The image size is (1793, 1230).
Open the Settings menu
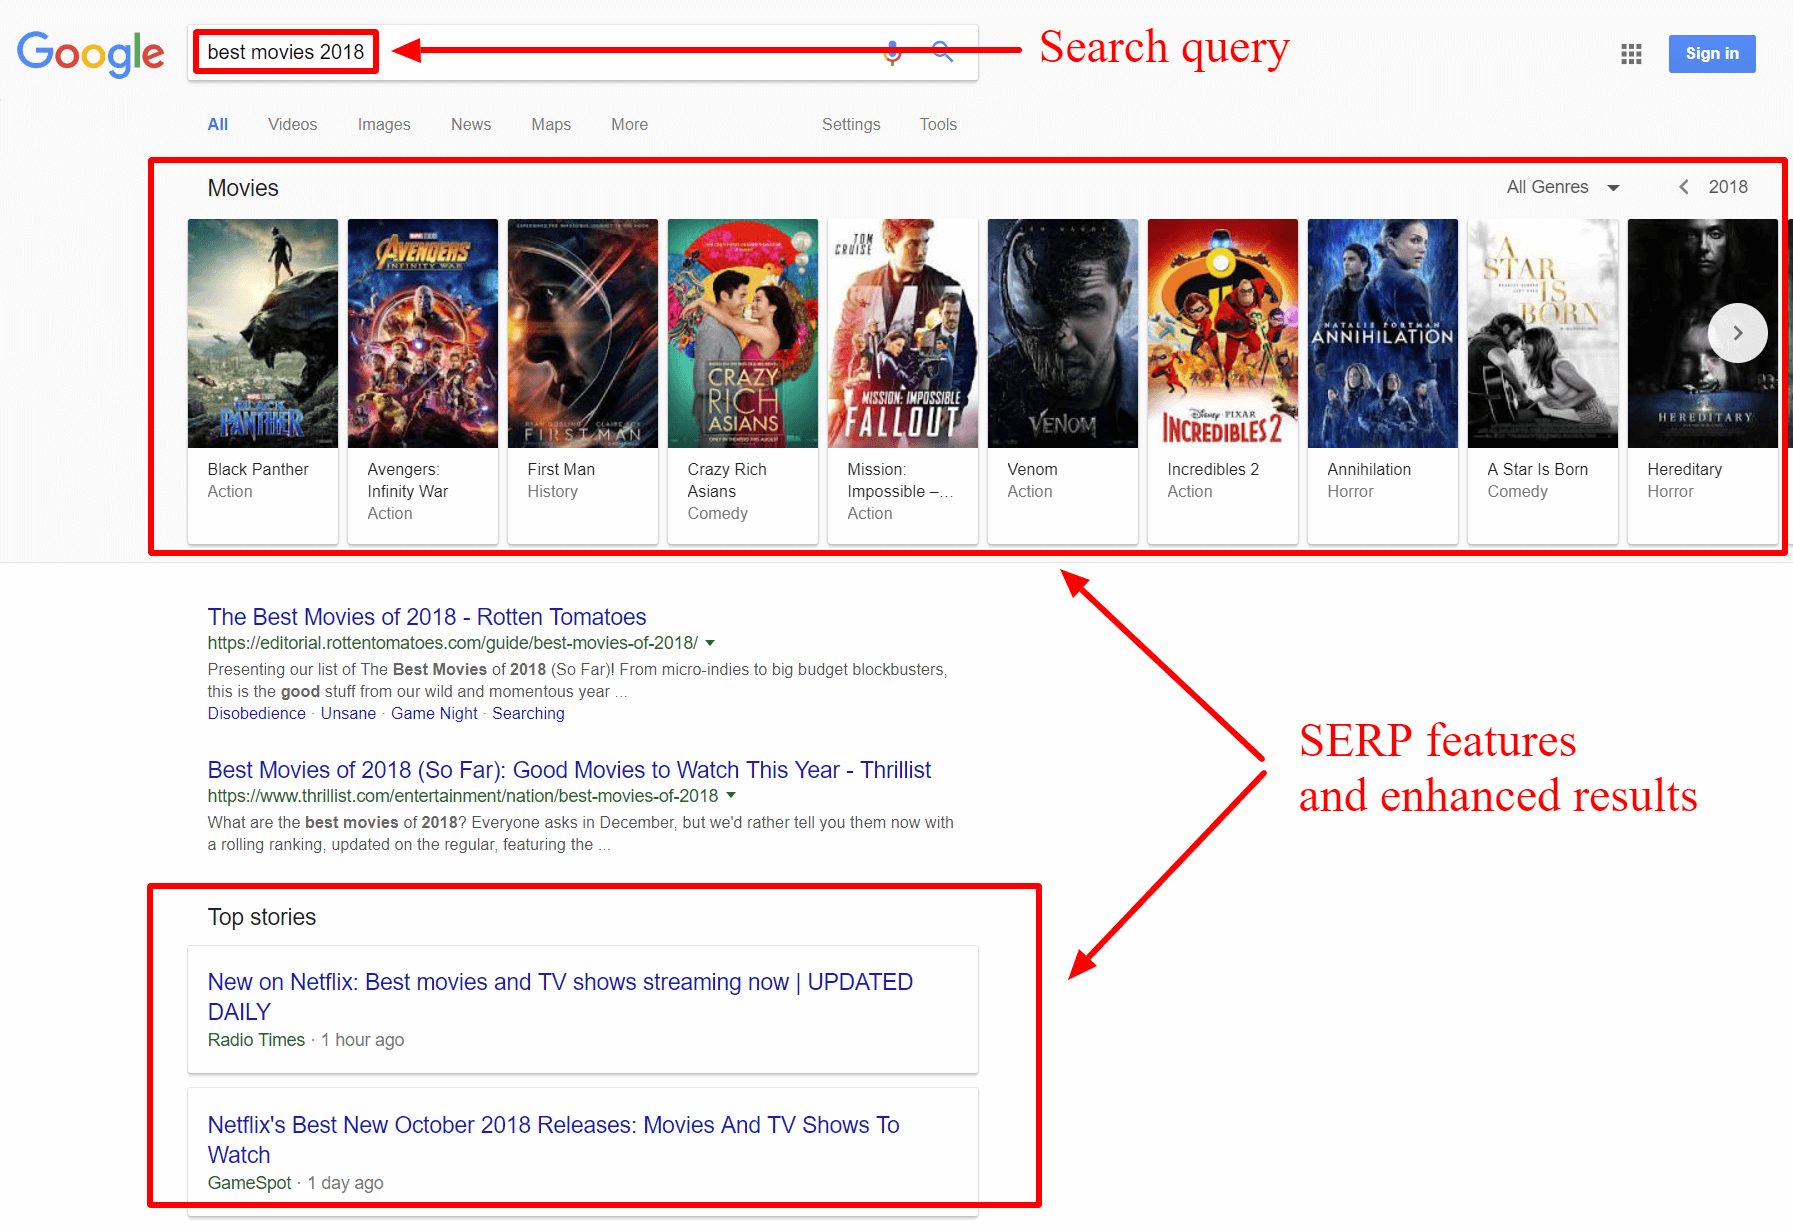click(851, 124)
